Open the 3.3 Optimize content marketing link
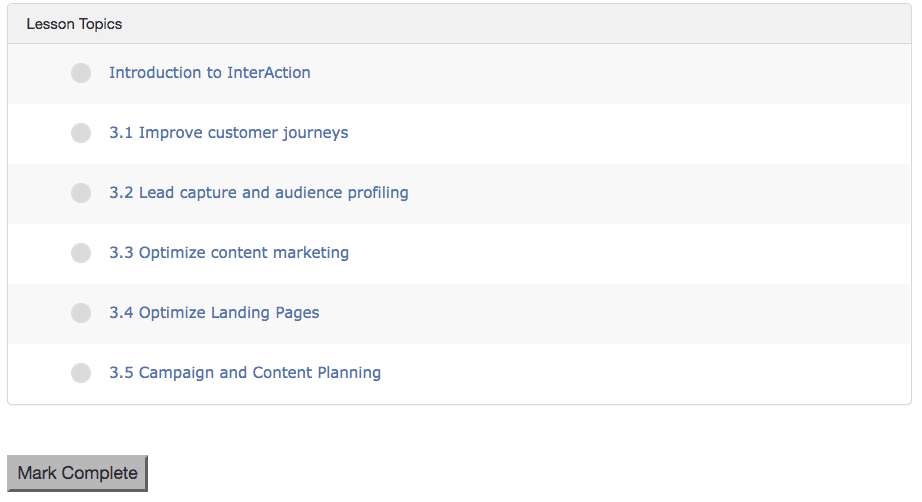Screen dimensions: 922x502 click(x=229, y=253)
